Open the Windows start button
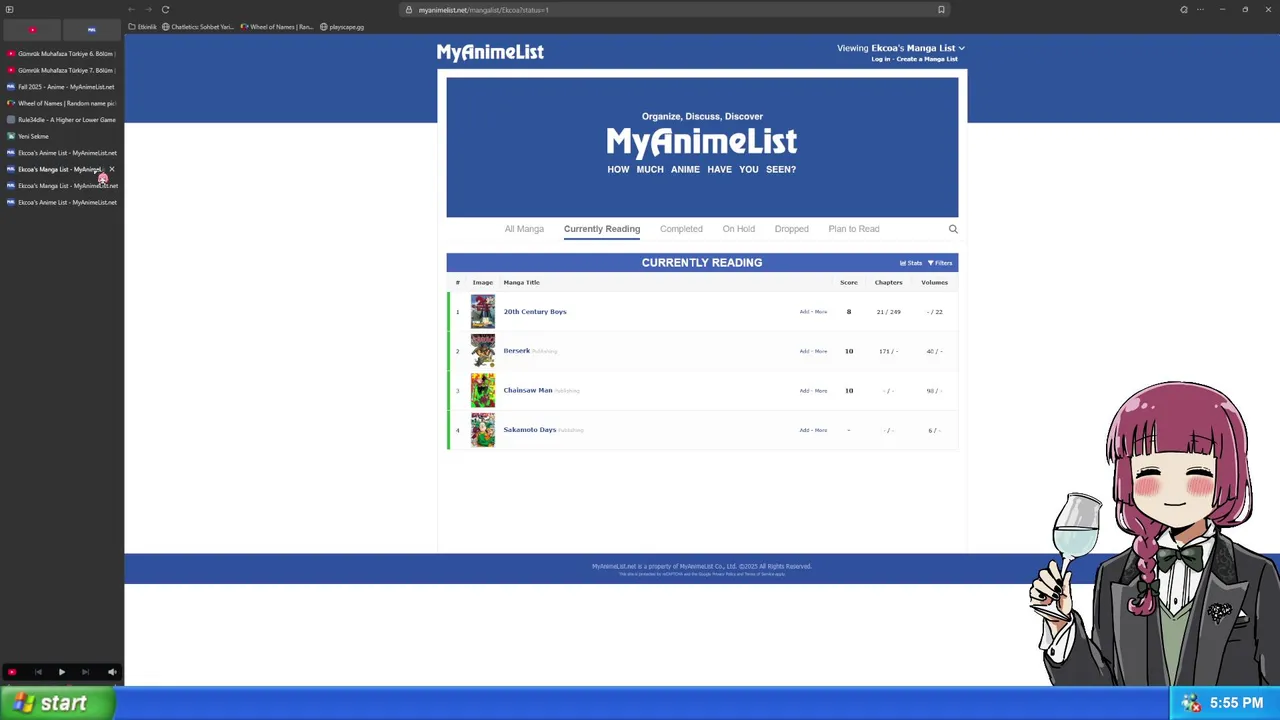1280x720 pixels. click(x=57, y=703)
